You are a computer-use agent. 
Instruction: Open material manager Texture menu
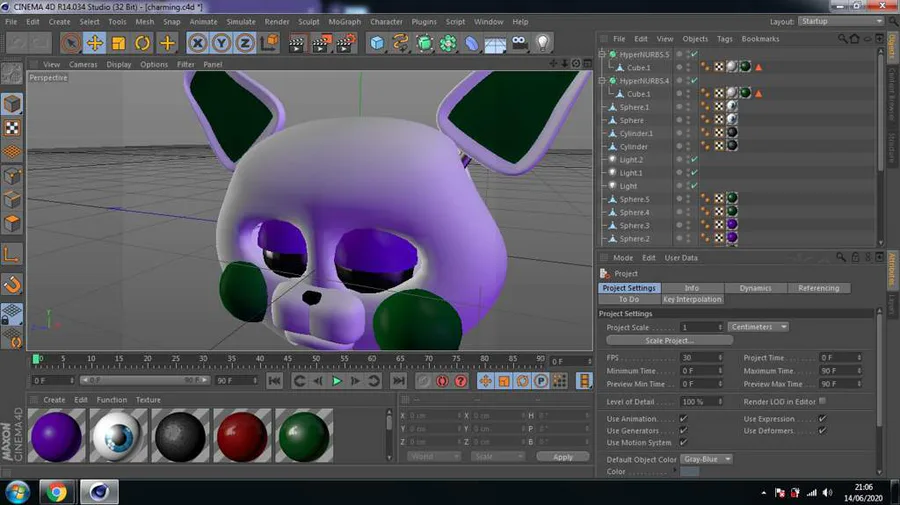(148, 400)
